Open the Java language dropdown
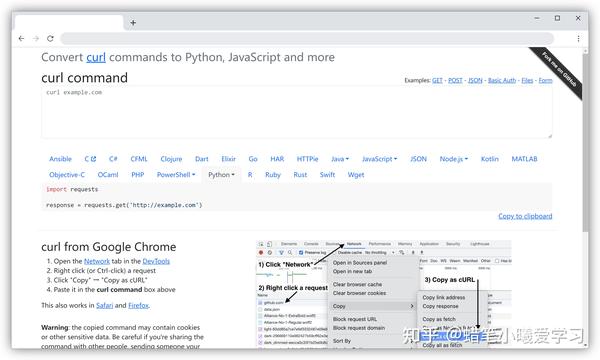600x360 pixels. (x=340, y=159)
